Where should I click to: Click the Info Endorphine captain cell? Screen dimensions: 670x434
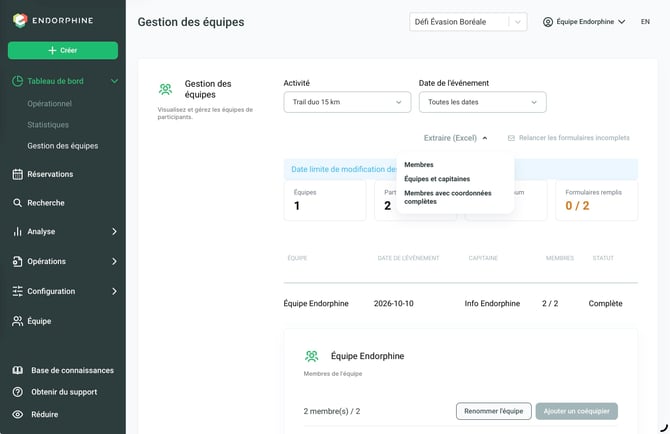[492, 304]
